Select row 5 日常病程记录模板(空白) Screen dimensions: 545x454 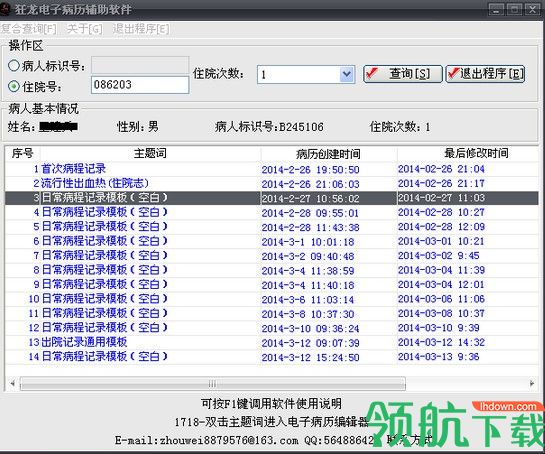tap(272, 227)
